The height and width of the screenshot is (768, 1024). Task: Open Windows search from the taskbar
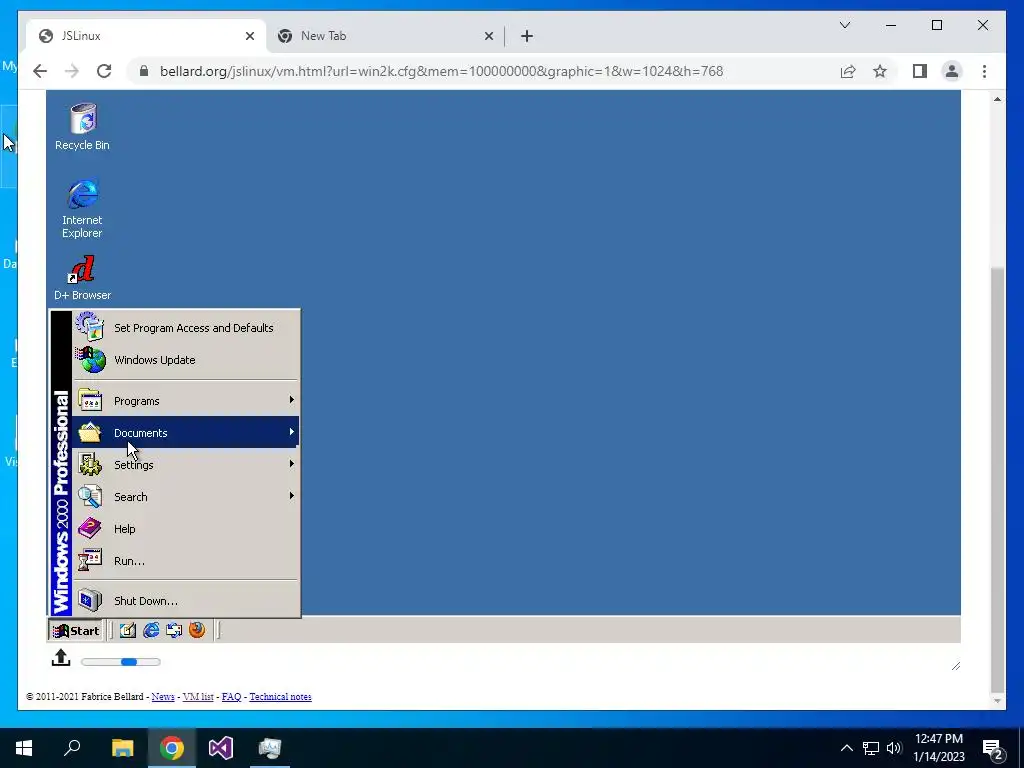point(72,748)
